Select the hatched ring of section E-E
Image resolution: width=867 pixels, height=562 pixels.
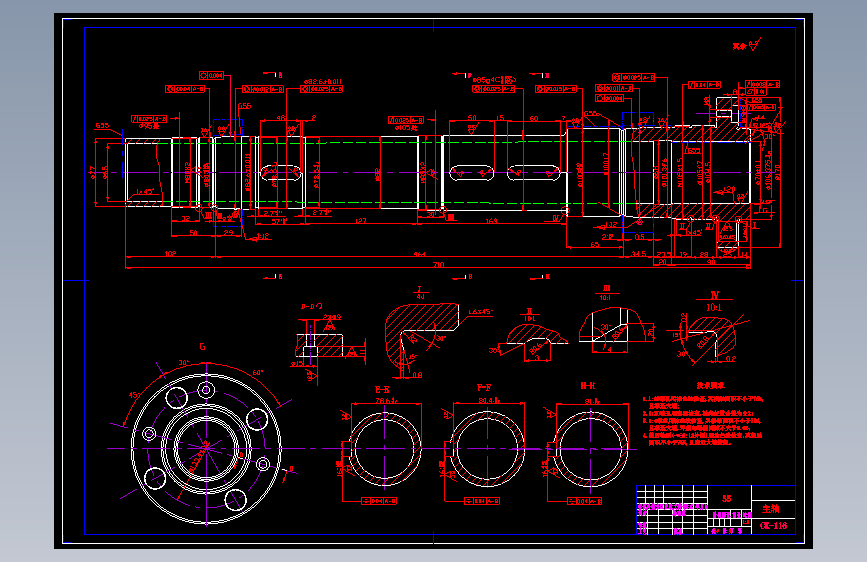point(385,449)
